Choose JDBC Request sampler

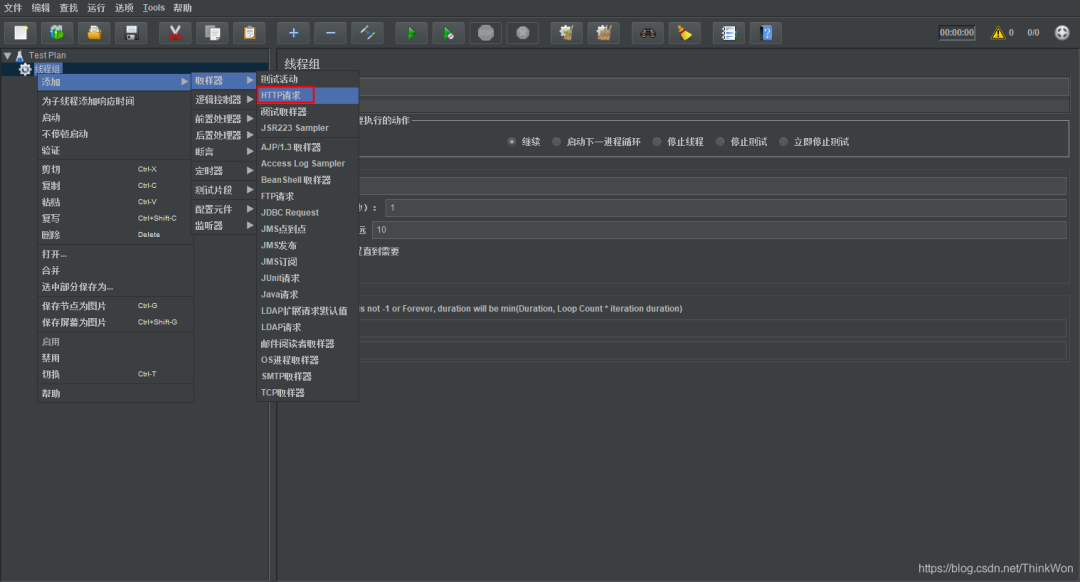(308, 213)
